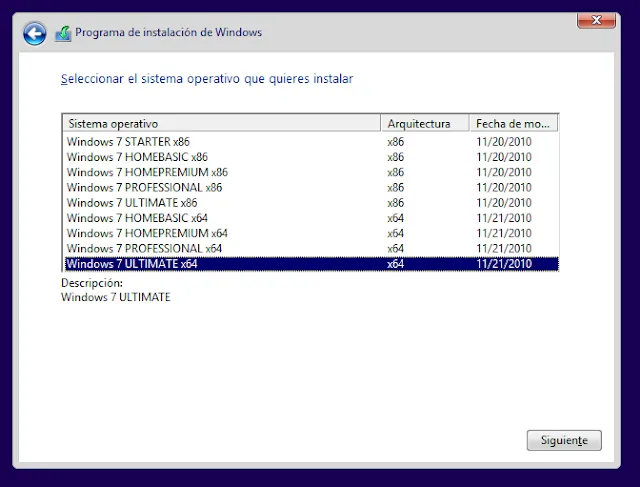
Task: Click the Fecha de mo... column header
Action: [514, 123]
